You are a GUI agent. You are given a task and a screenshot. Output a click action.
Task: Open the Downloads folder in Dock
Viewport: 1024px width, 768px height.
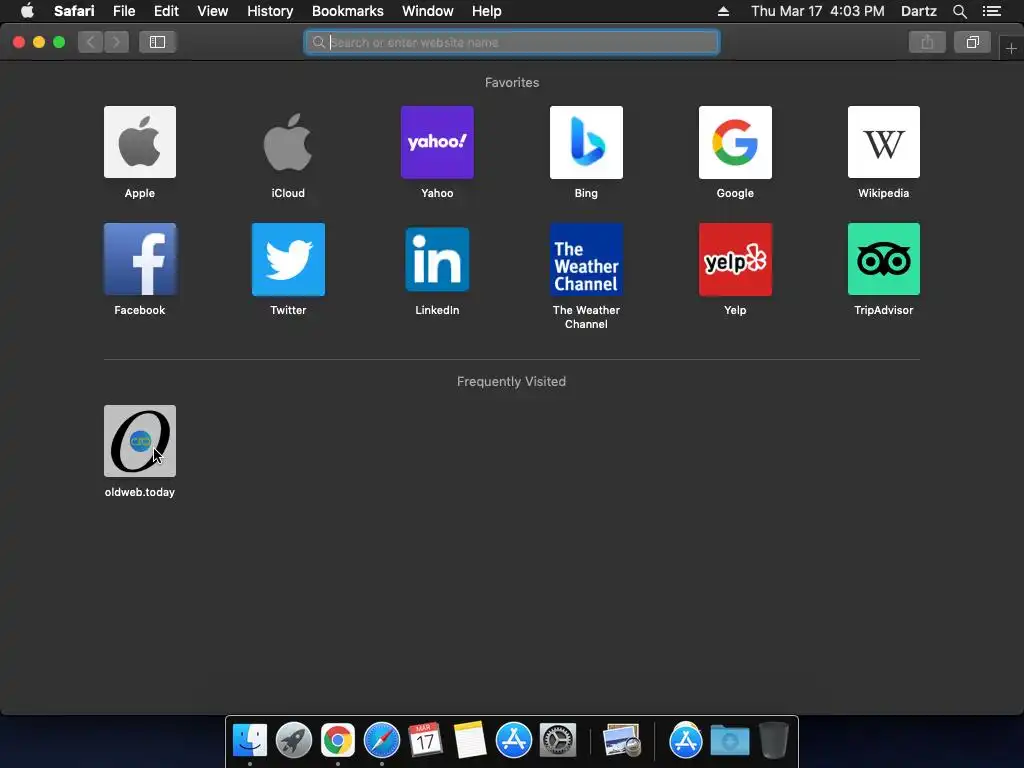point(729,740)
